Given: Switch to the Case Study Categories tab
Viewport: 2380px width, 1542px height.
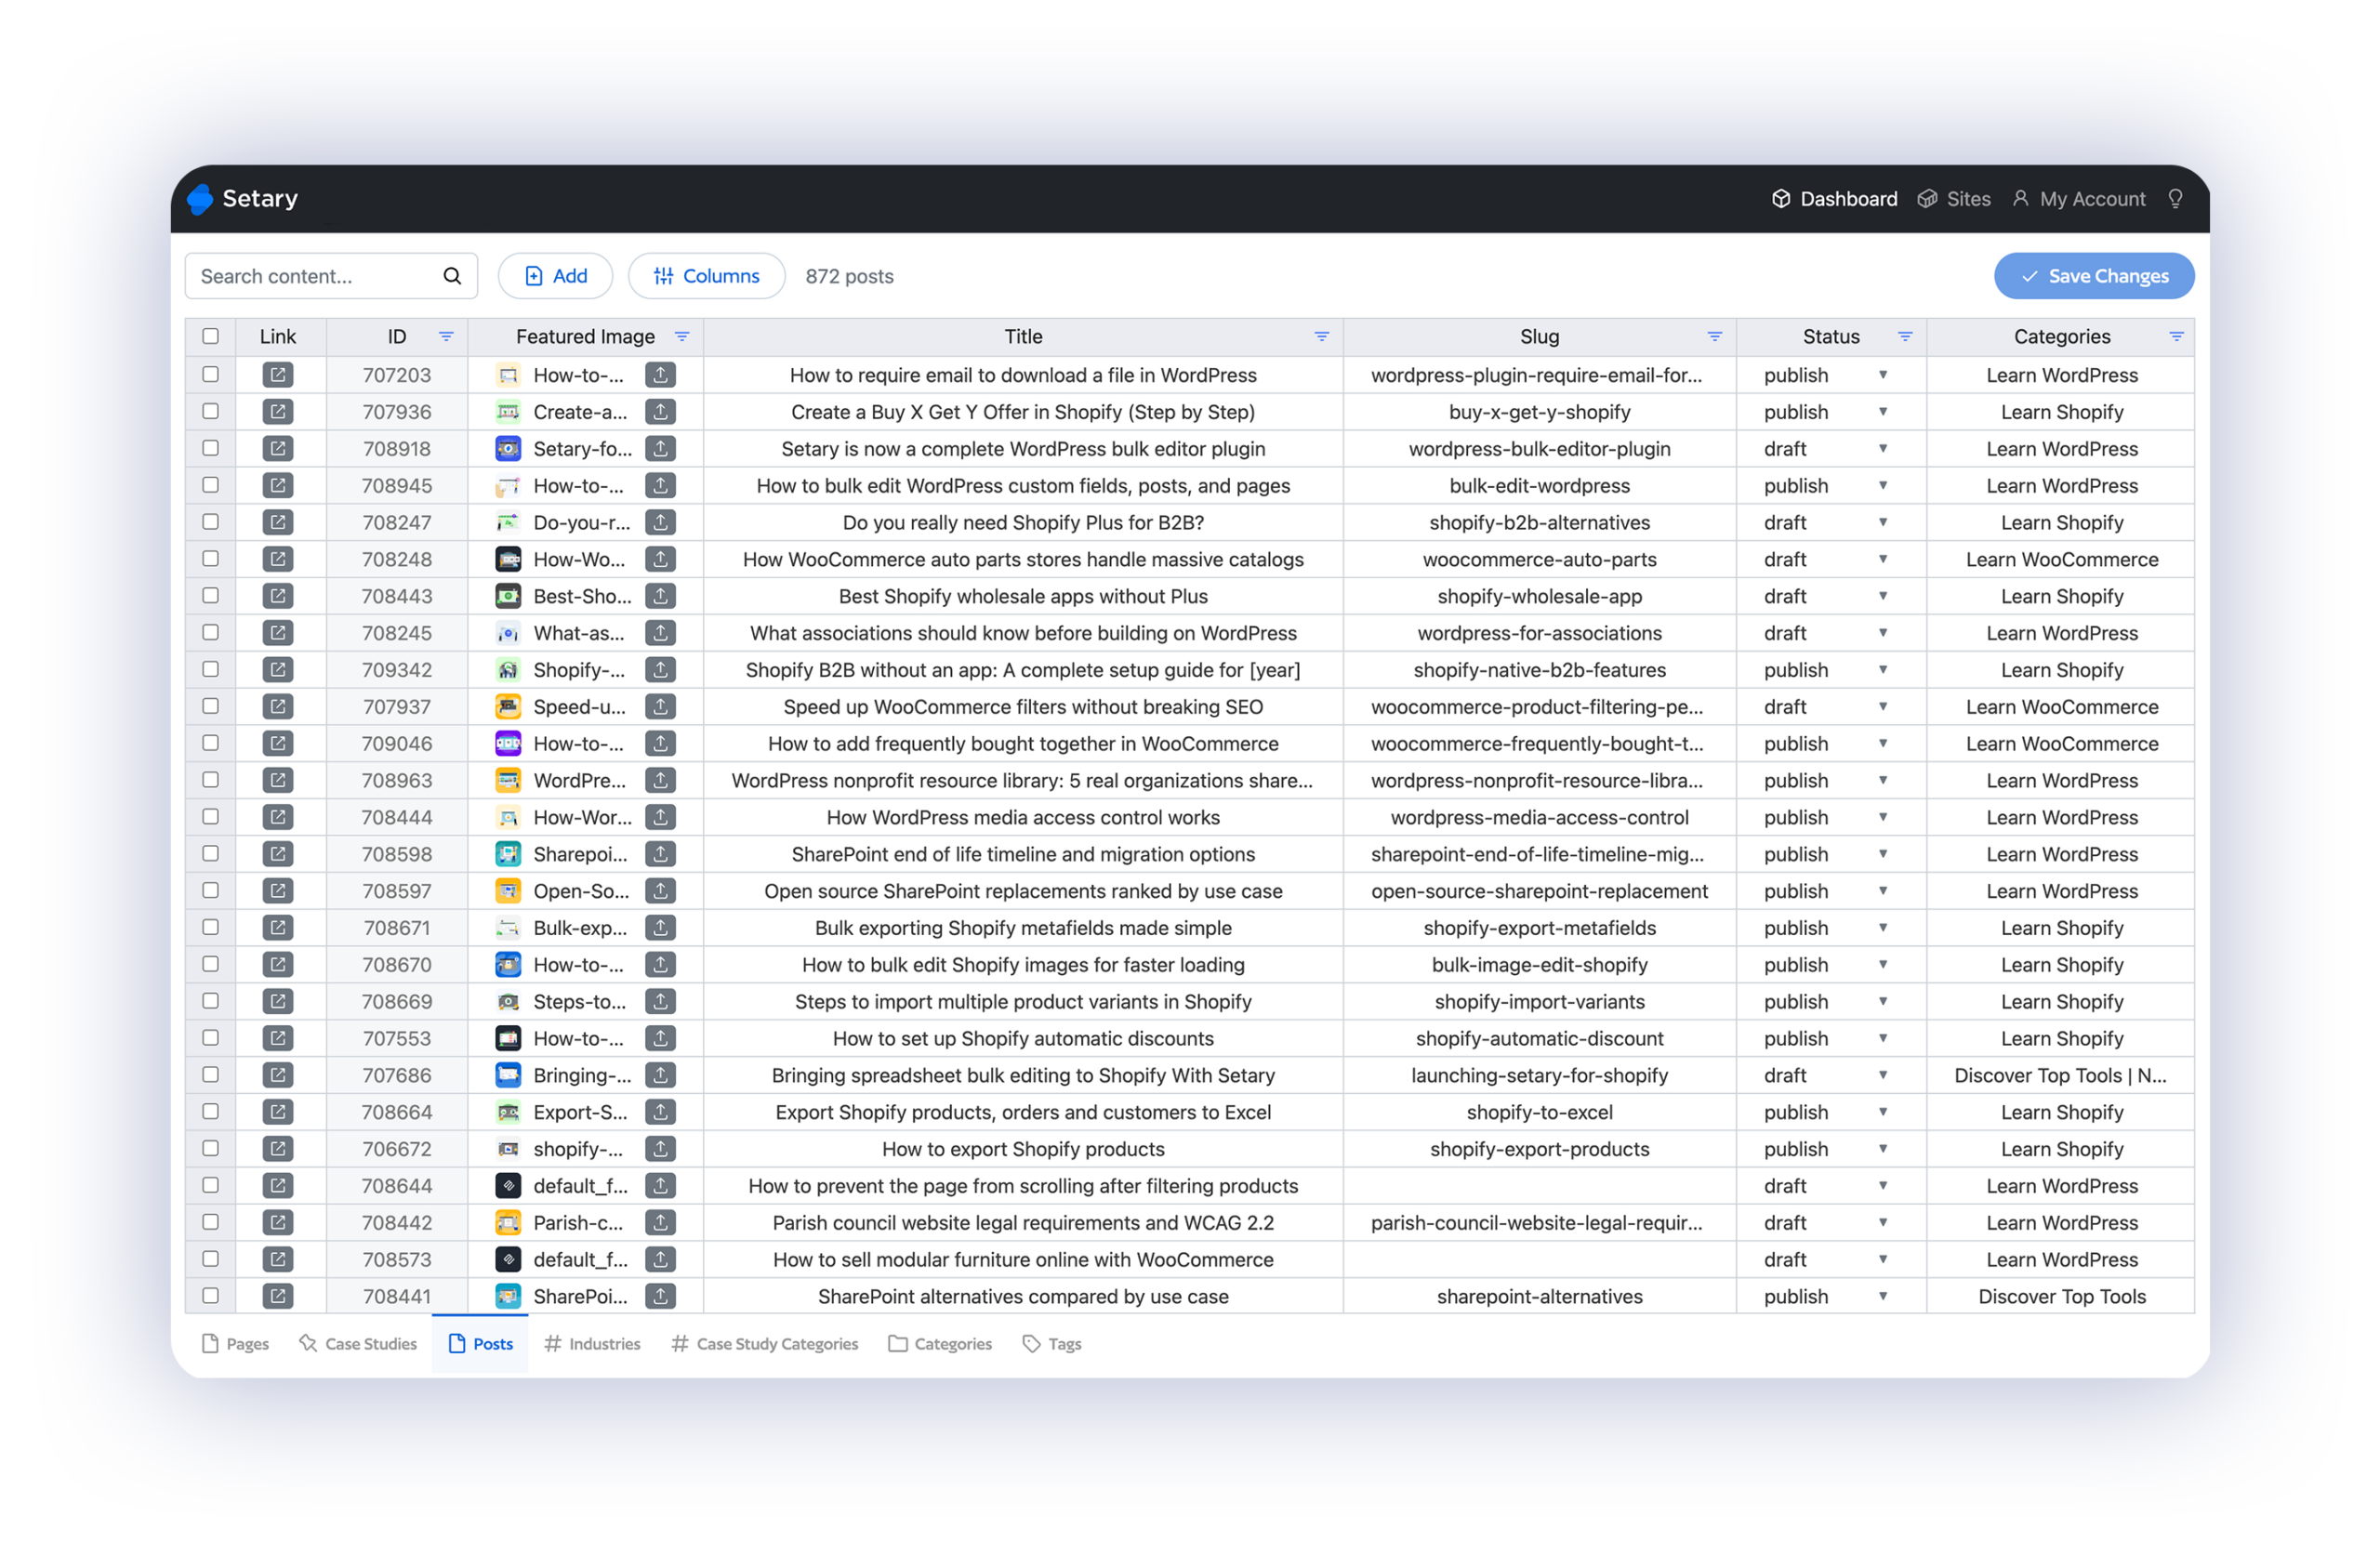Looking at the screenshot, I should tap(765, 1344).
